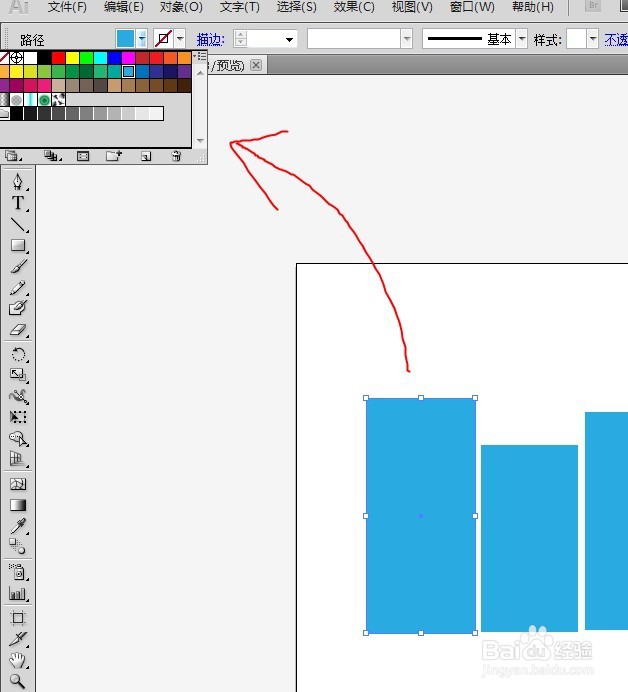Close the document tab
This screenshot has width=628, height=692.
pyautogui.click(x=256, y=65)
